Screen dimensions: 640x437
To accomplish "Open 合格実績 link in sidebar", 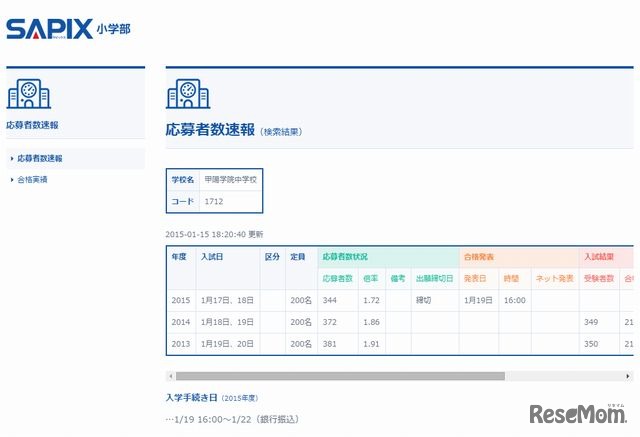I will coord(32,180).
